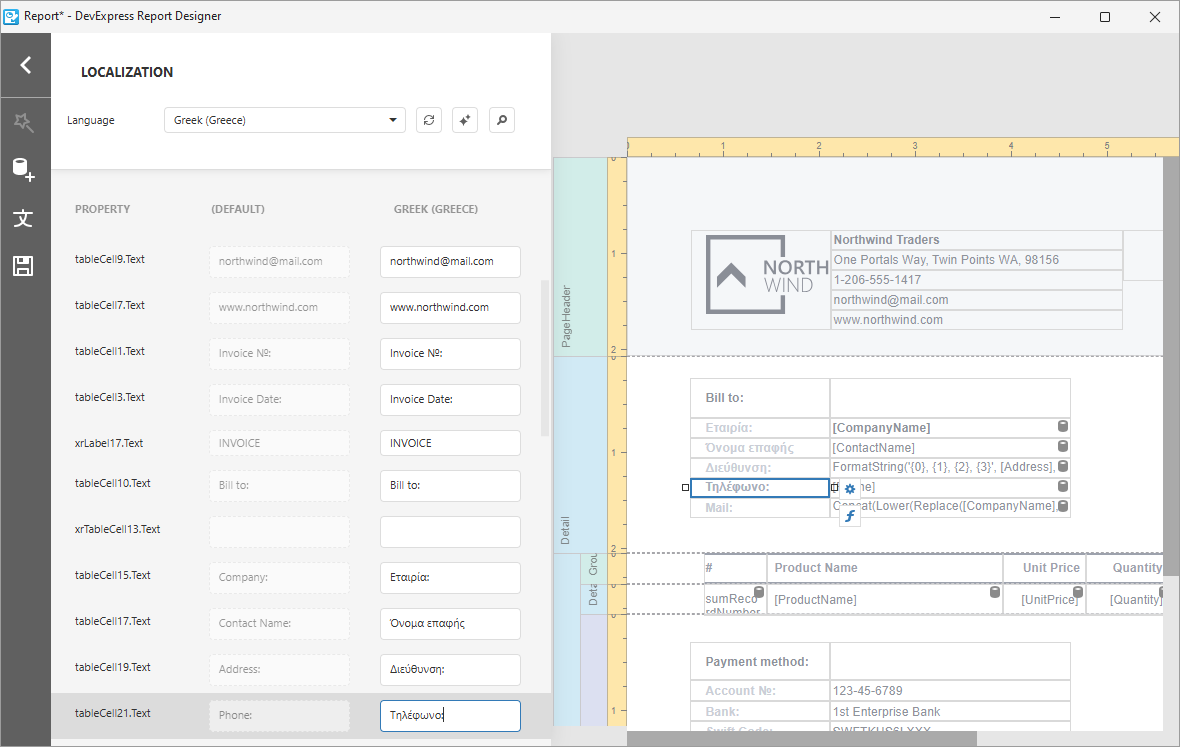
Task: Open the Add Data Source sidebar icon
Action: coord(25,169)
